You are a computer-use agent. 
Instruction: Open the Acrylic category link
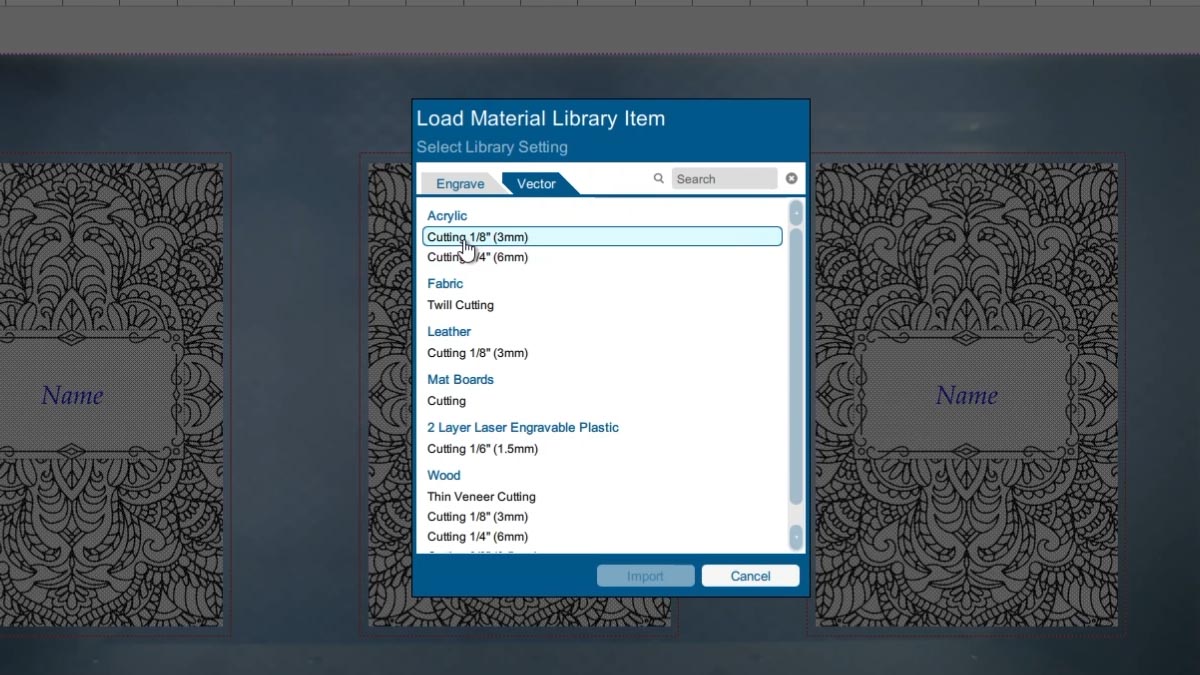click(x=446, y=215)
